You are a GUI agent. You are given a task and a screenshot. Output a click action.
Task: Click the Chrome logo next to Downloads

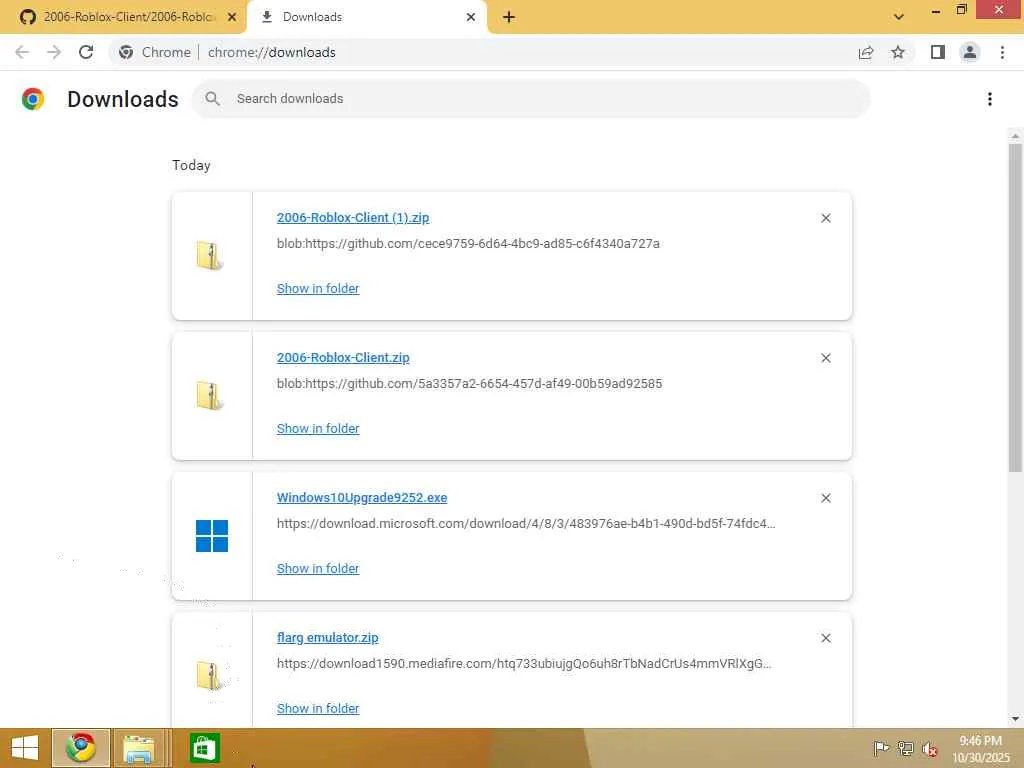click(x=33, y=99)
